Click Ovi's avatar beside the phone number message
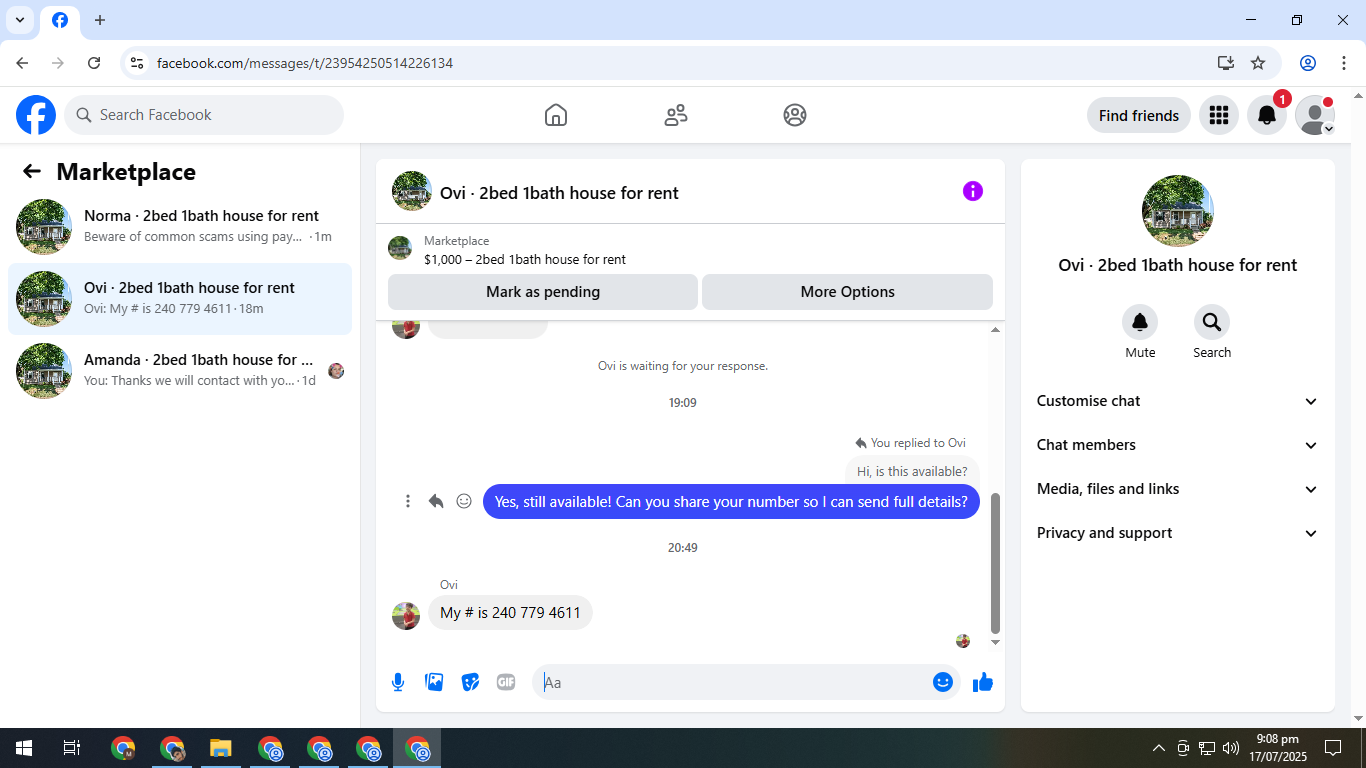1366x768 pixels. pyautogui.click(x=406, y=616)
